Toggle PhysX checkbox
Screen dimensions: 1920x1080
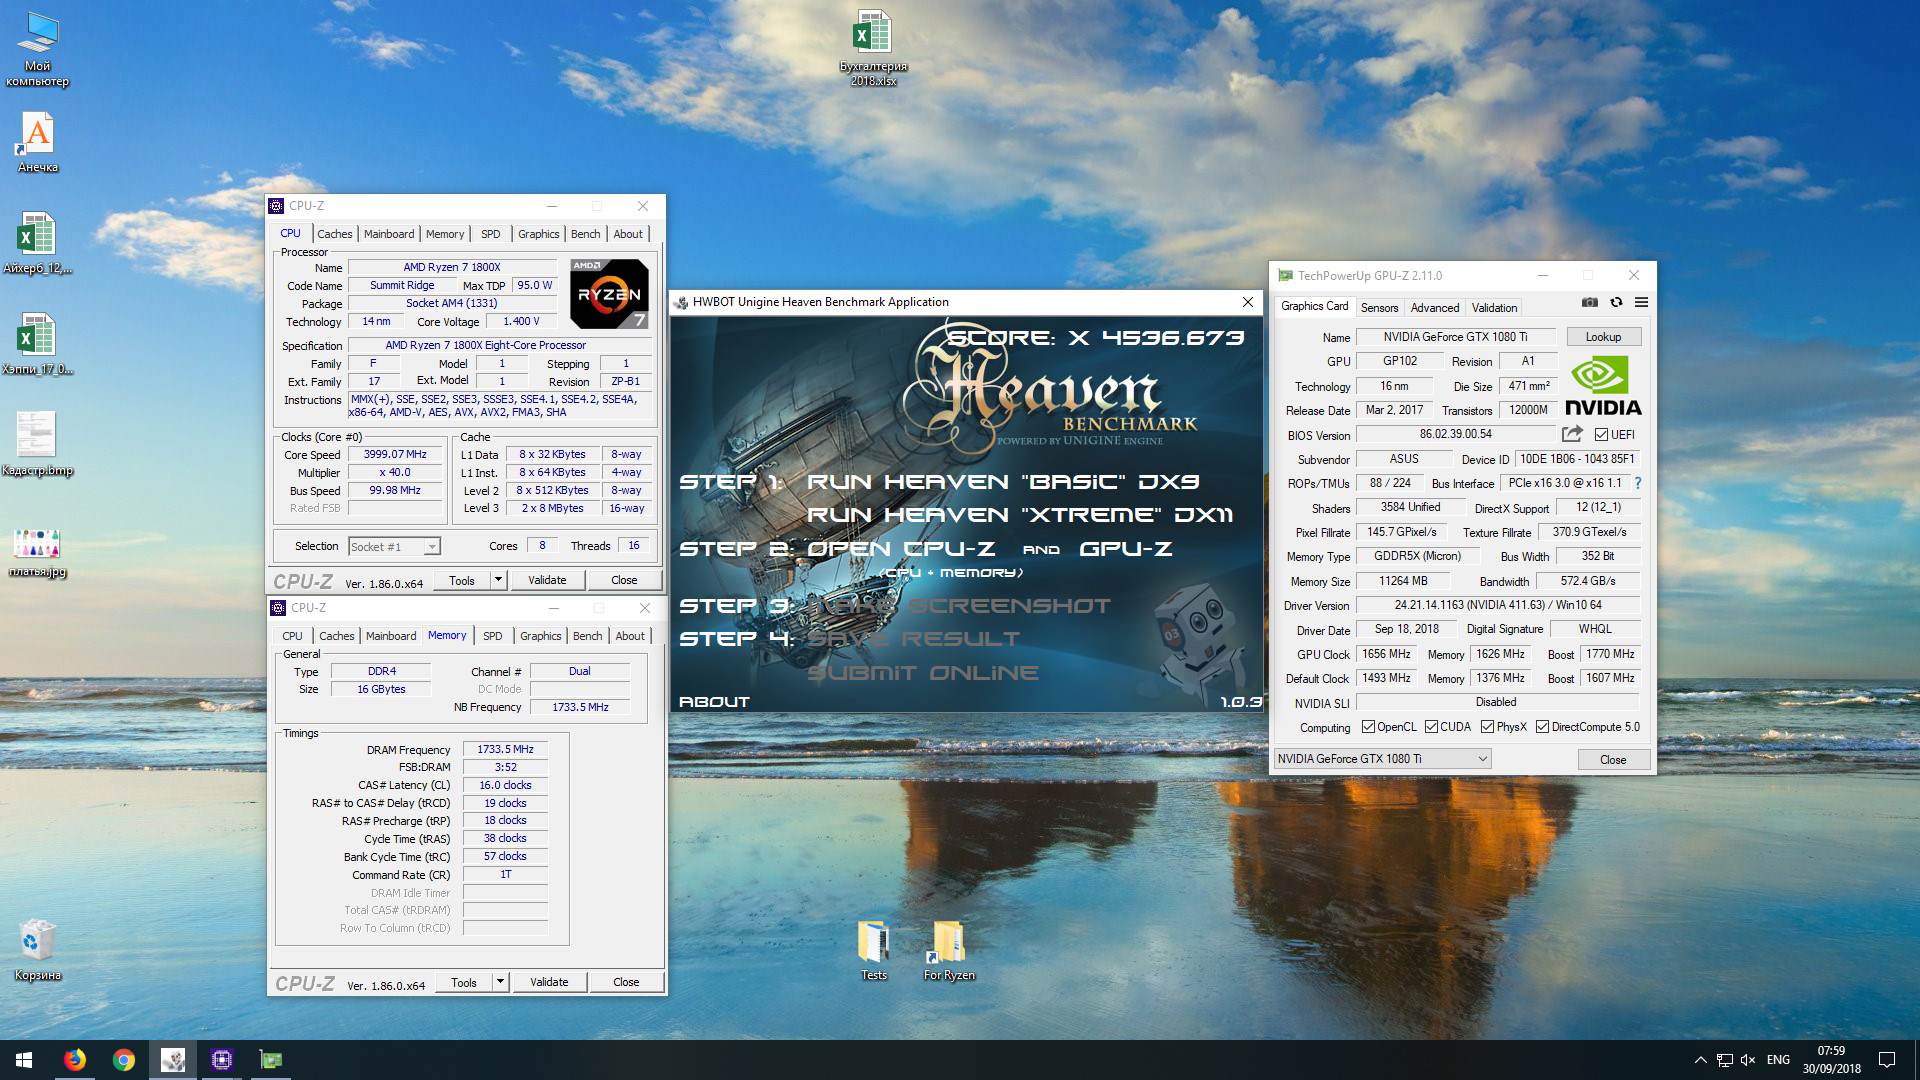1487,727
